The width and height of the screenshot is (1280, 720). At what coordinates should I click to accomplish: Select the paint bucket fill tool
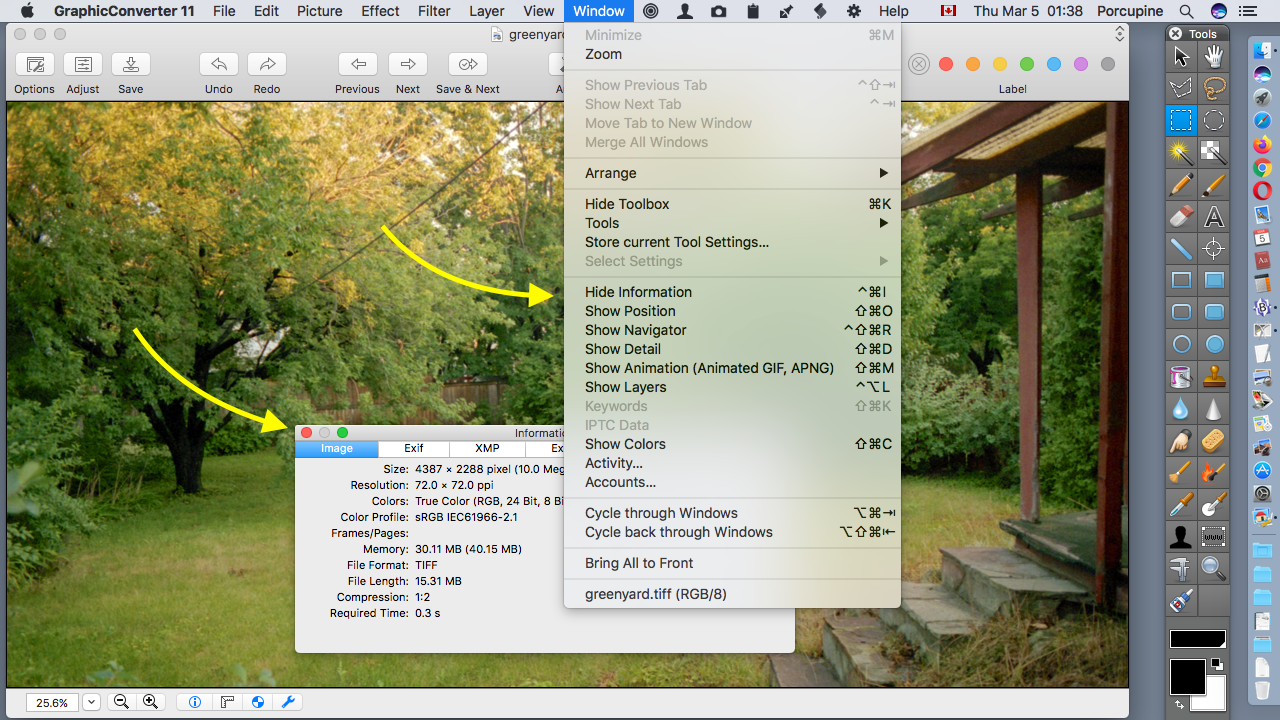pyautogui.click(x=1181, y=377)
